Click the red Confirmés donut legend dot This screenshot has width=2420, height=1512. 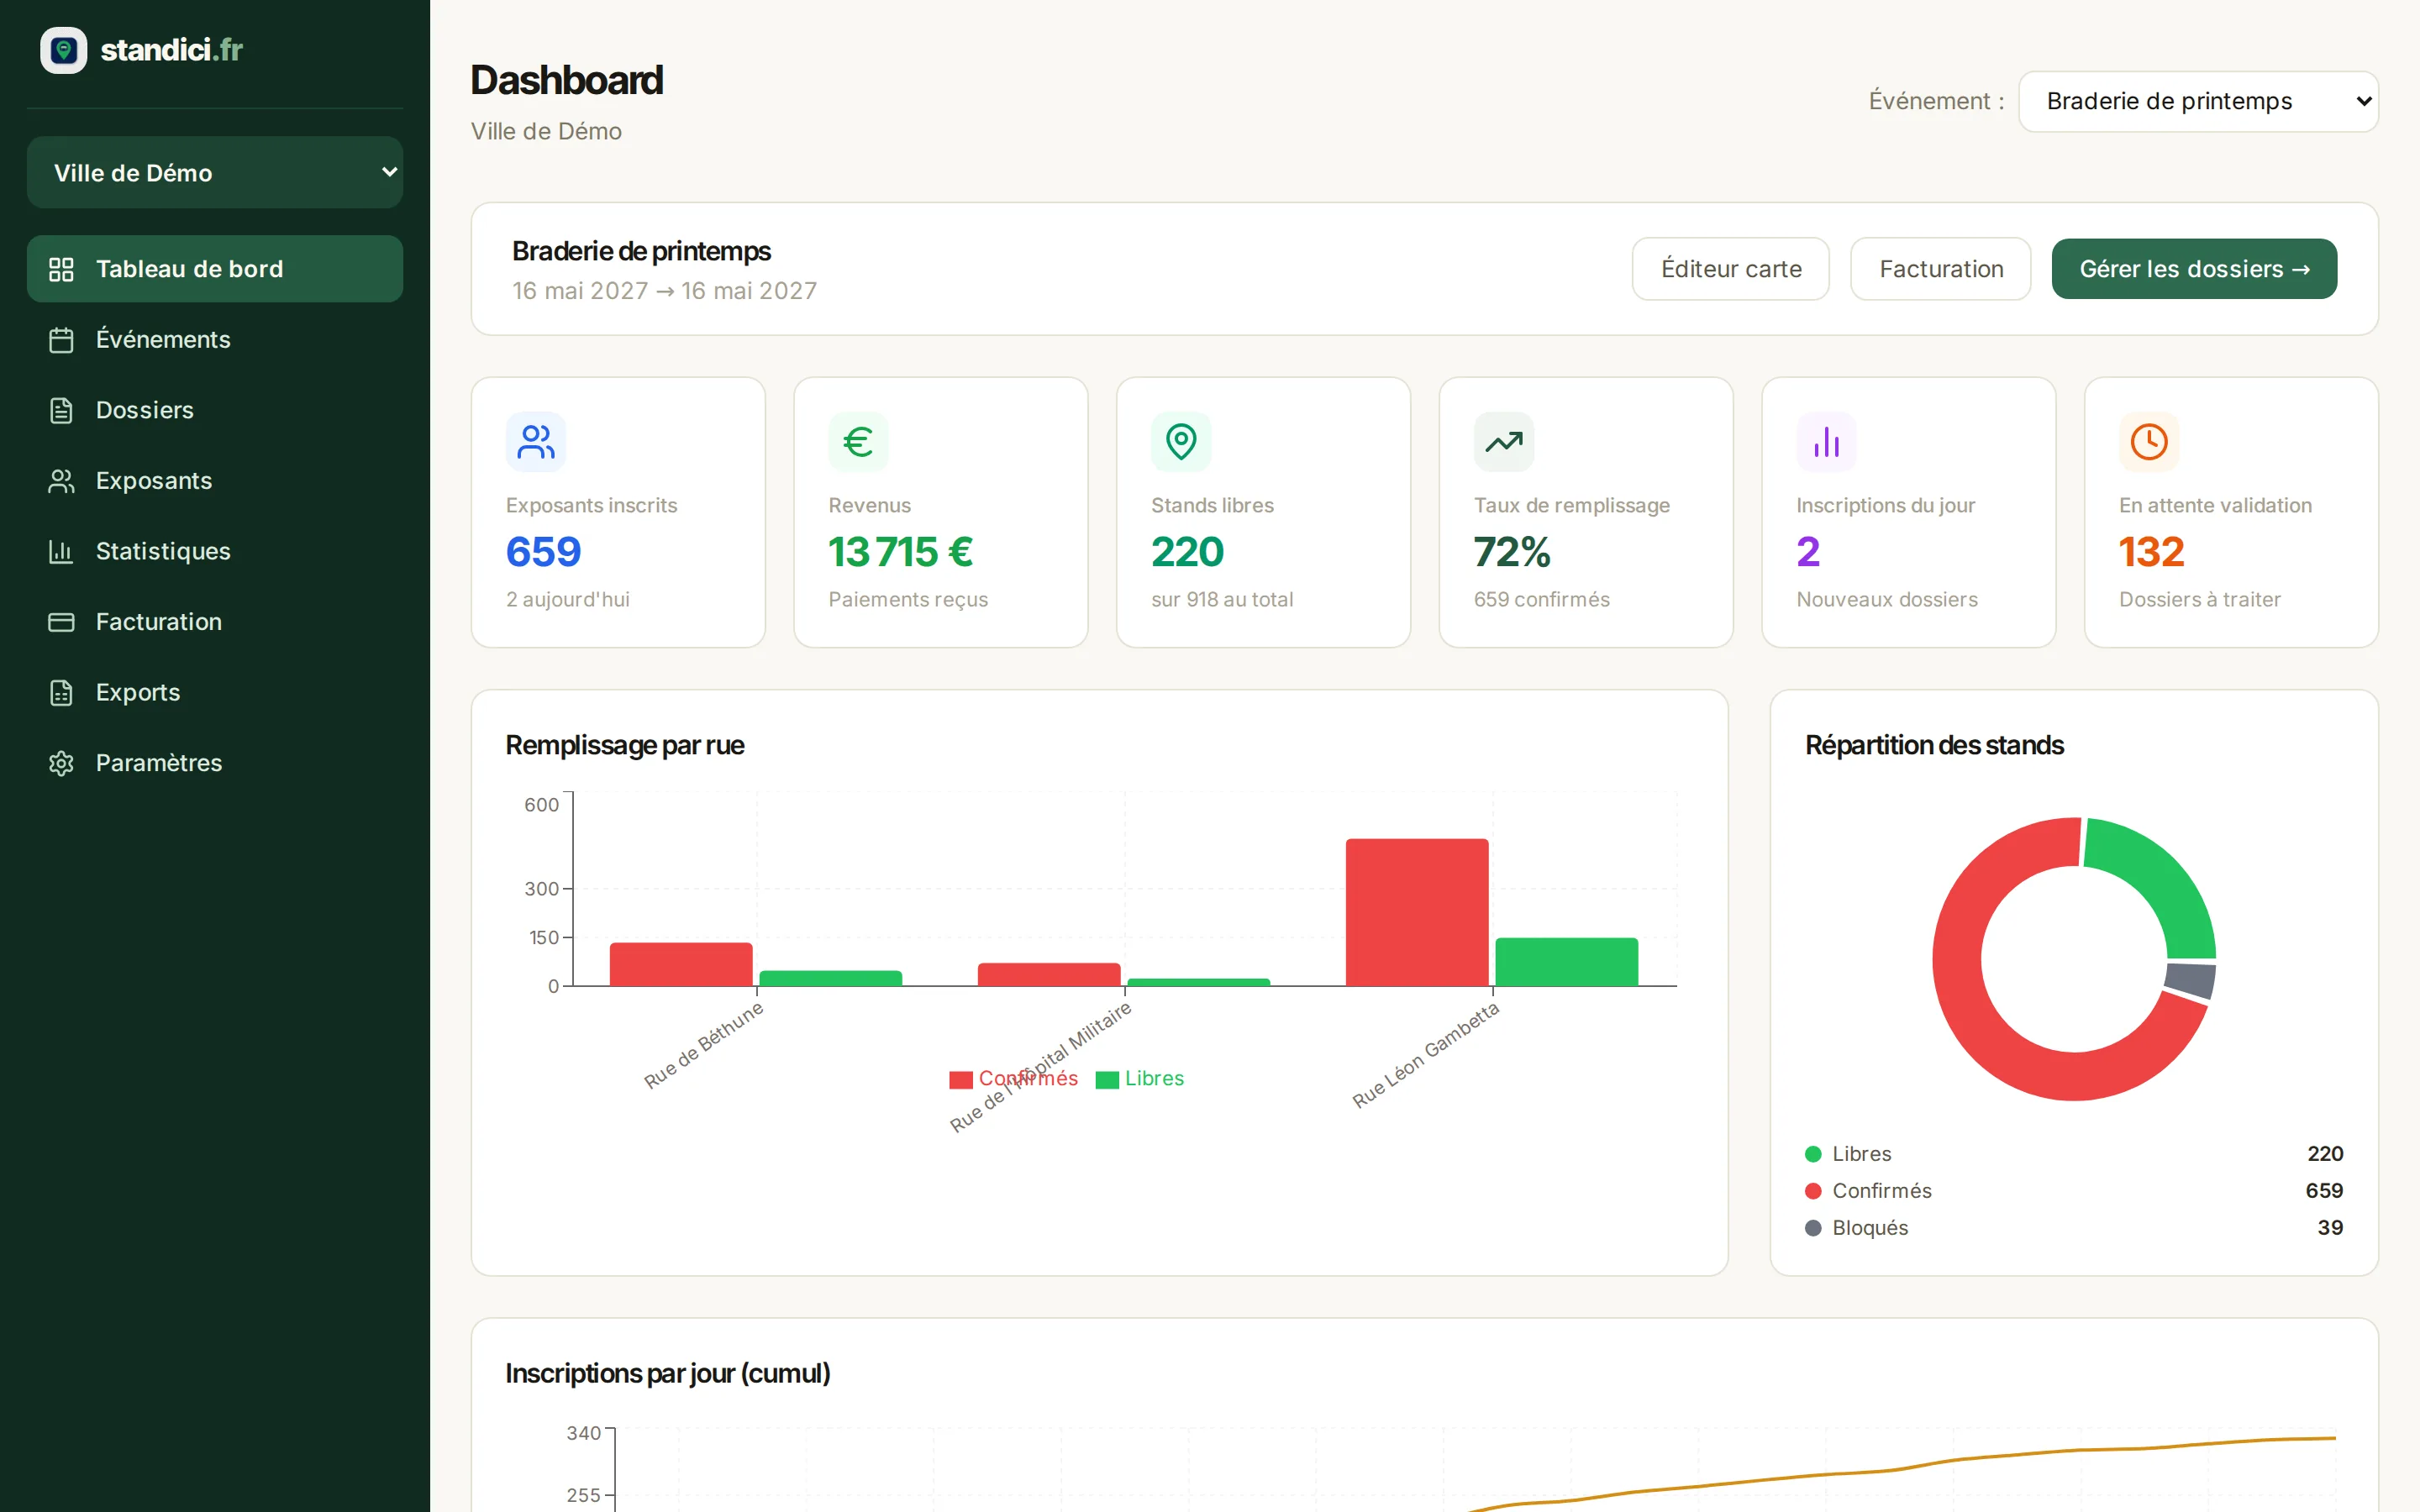pos(1813,1191)
